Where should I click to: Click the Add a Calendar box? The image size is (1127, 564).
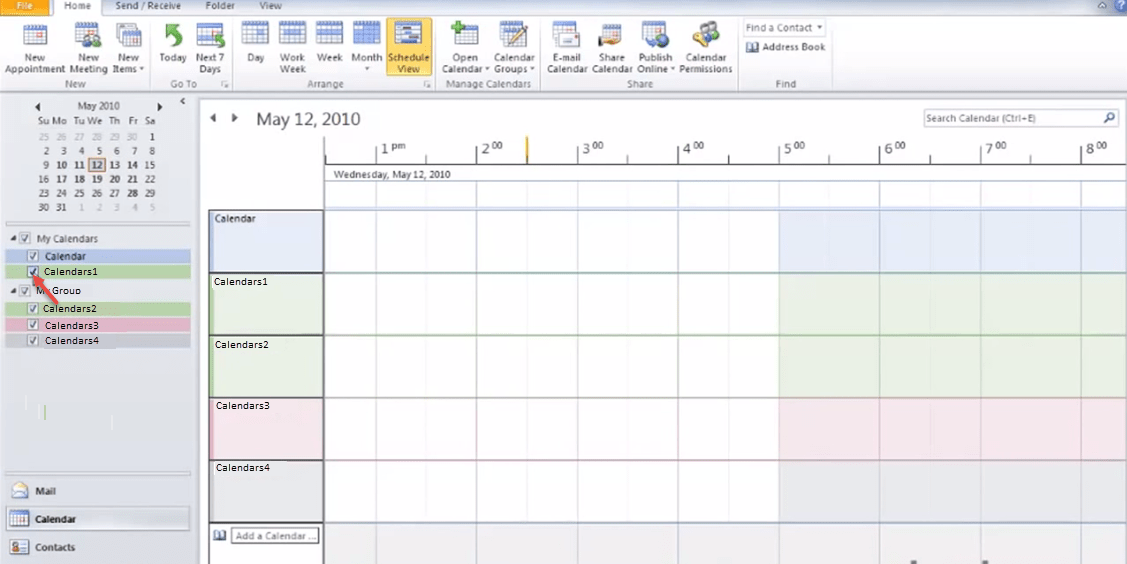click(275, 535)
